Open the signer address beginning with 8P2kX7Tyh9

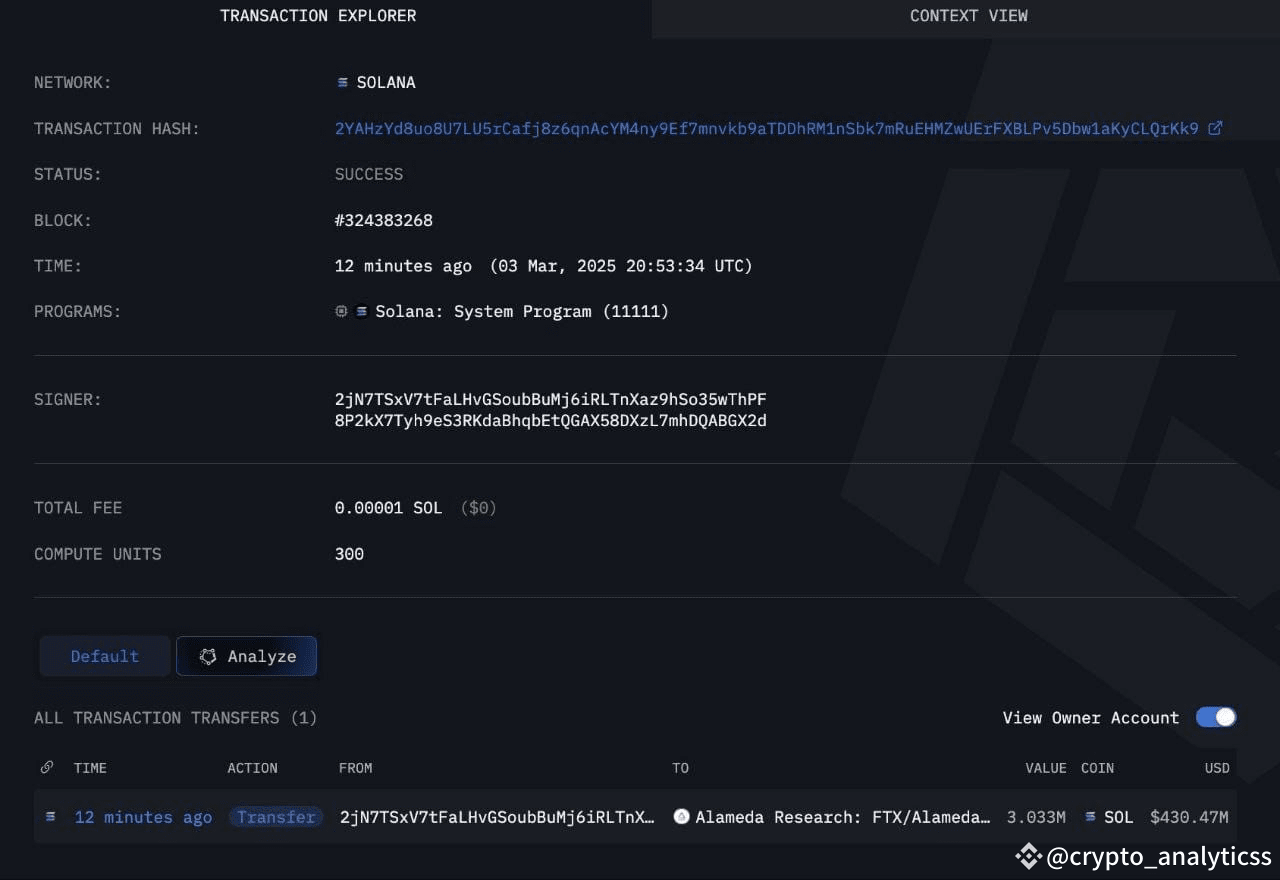pos(551,421)
